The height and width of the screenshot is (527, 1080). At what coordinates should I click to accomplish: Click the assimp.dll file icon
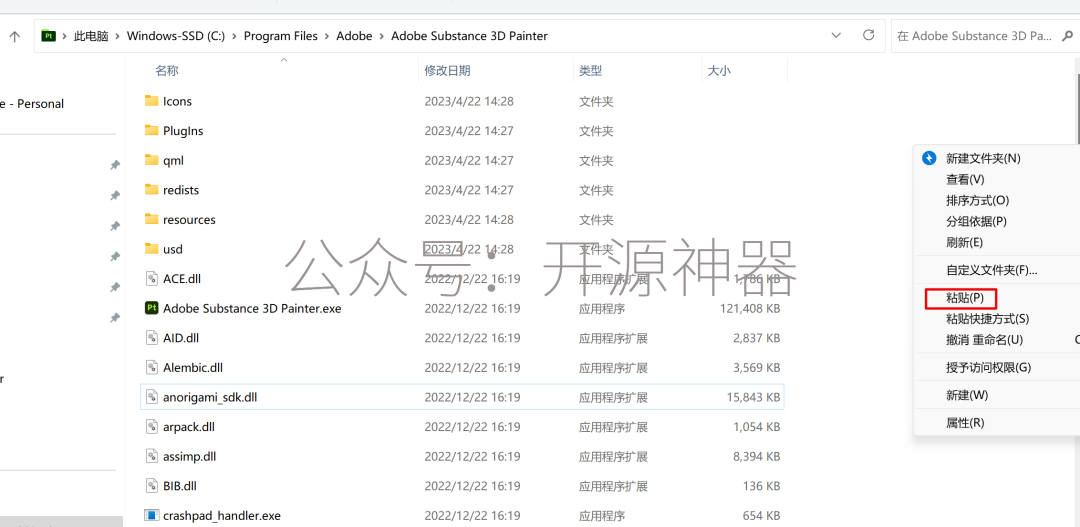(x=152, y=456)
